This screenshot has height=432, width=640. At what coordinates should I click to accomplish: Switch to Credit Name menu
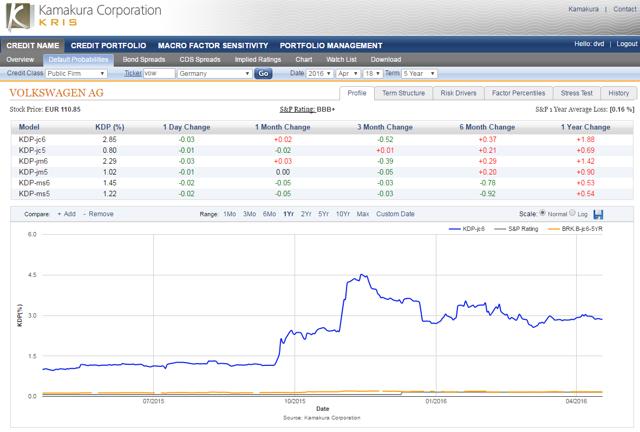point(33,45)
